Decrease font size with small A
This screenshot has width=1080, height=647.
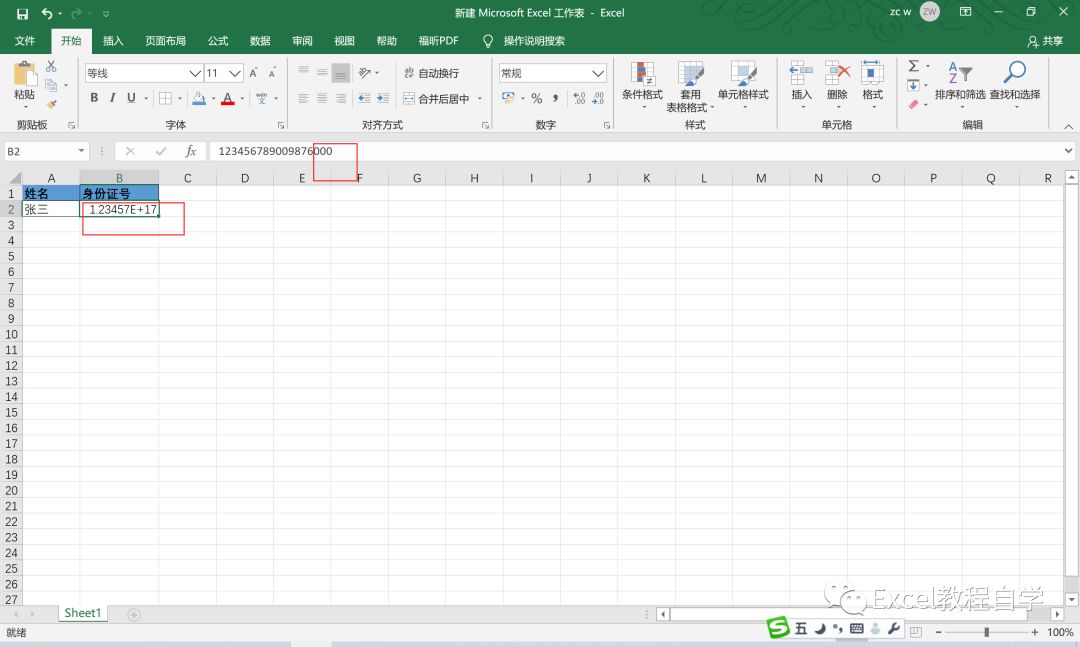(272, 73)
